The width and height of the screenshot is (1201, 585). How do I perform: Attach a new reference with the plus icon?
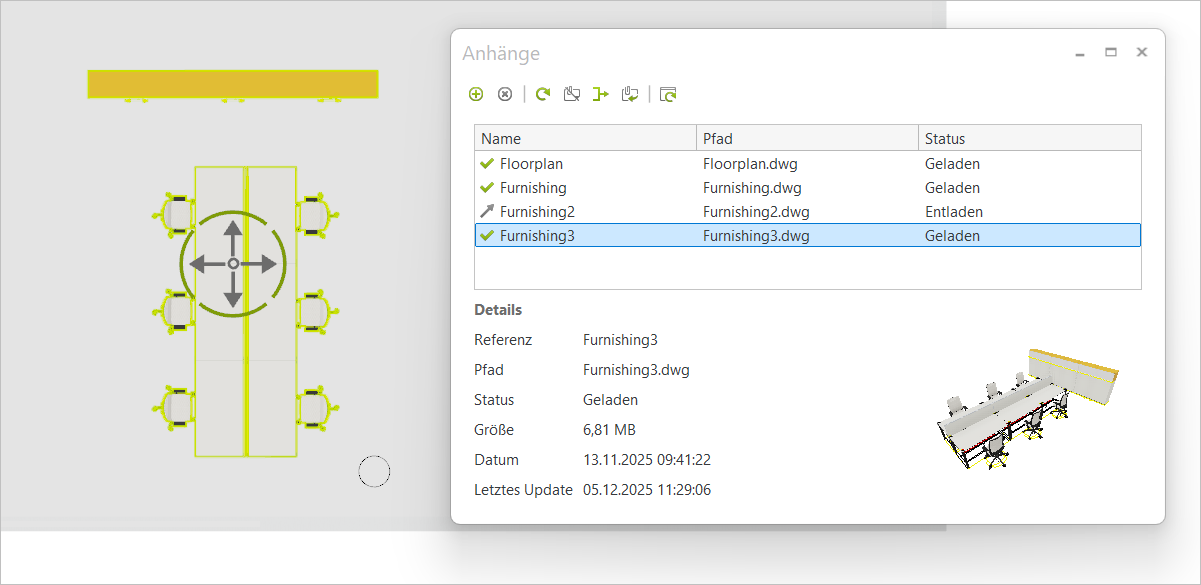tap(476, 93)
